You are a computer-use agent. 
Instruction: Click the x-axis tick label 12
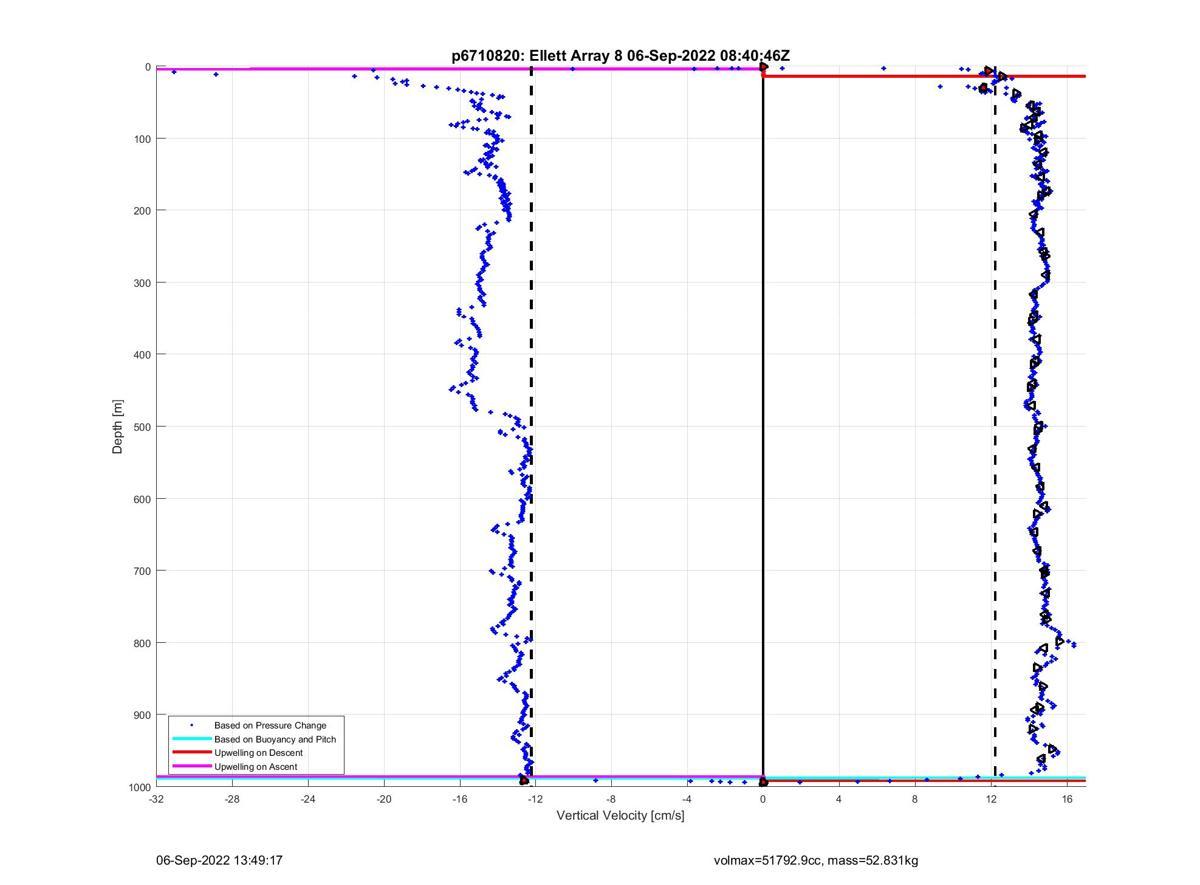coord(991,799)
